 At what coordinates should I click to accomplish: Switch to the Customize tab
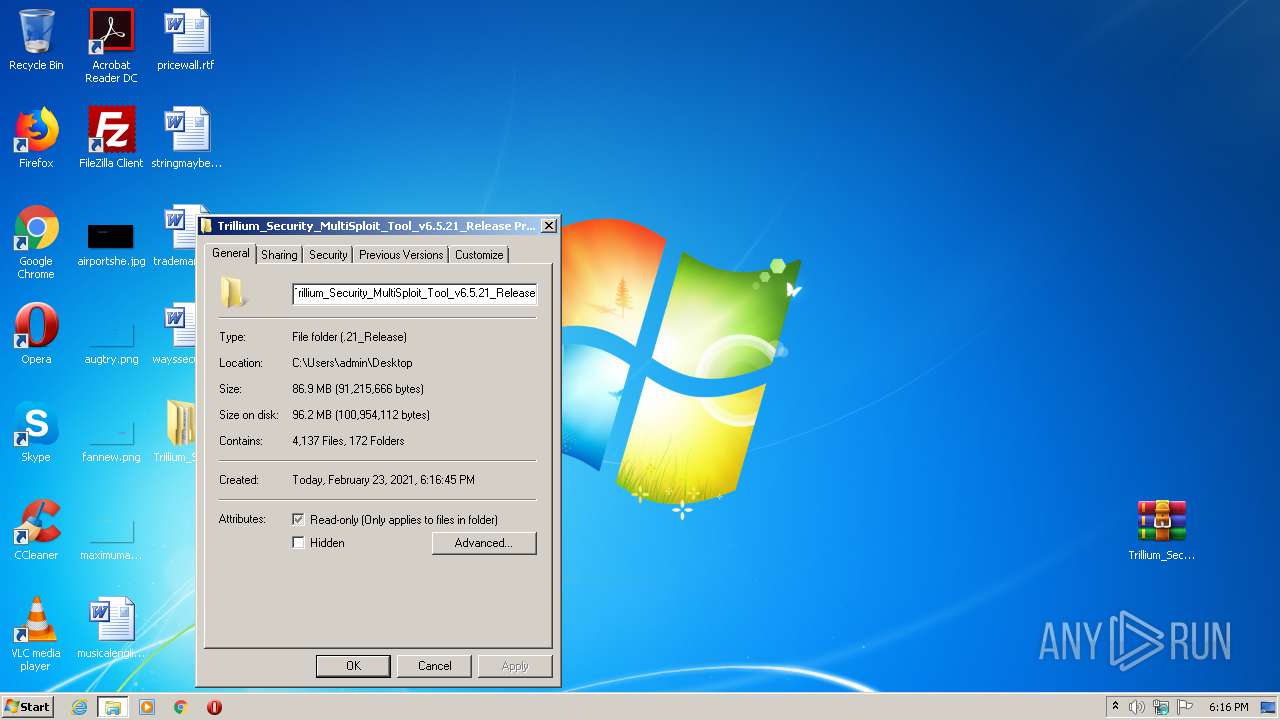pyautogui.click(x=479, y=255)
